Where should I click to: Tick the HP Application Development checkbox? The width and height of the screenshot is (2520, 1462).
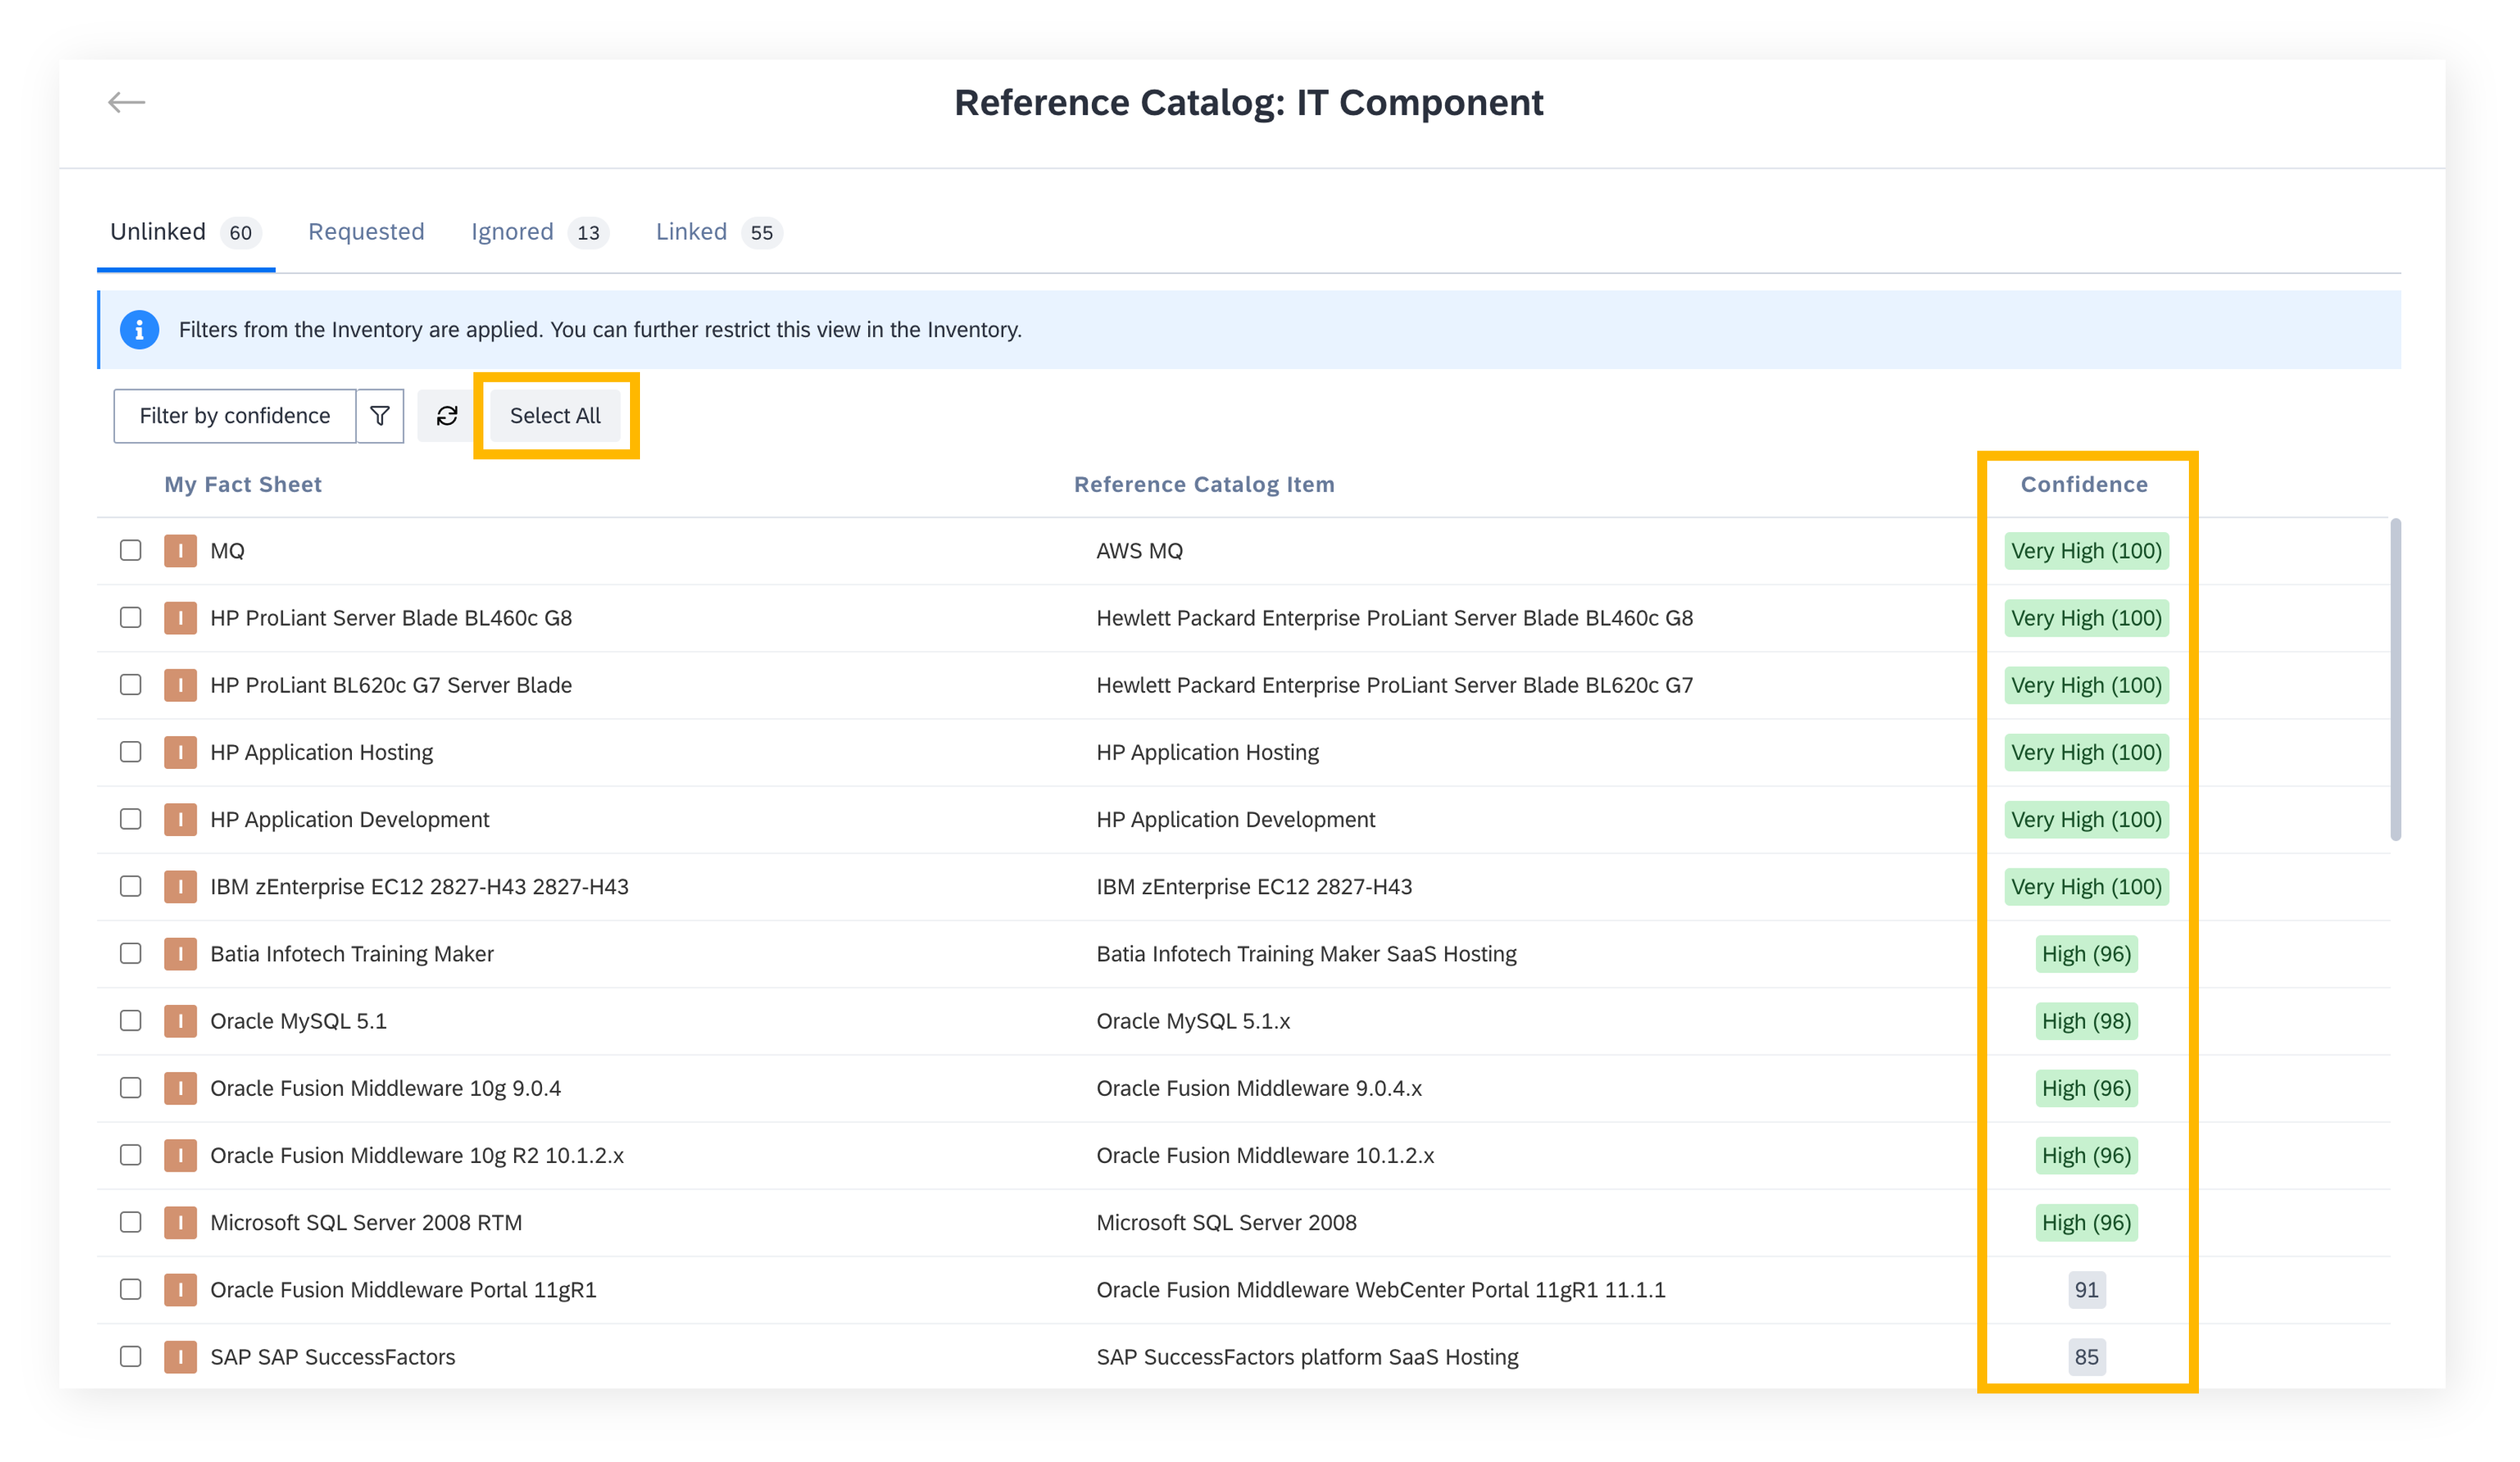click(x=131, y=819)
